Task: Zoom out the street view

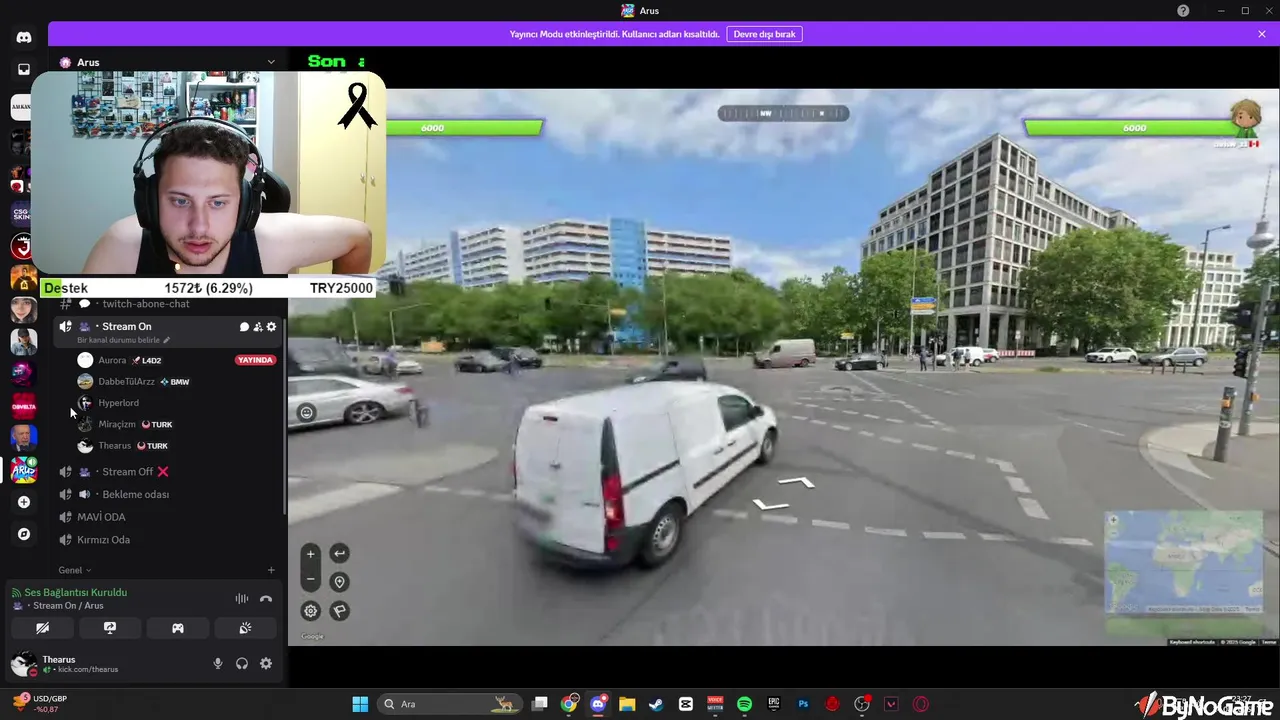Action: tap(310, 579)
